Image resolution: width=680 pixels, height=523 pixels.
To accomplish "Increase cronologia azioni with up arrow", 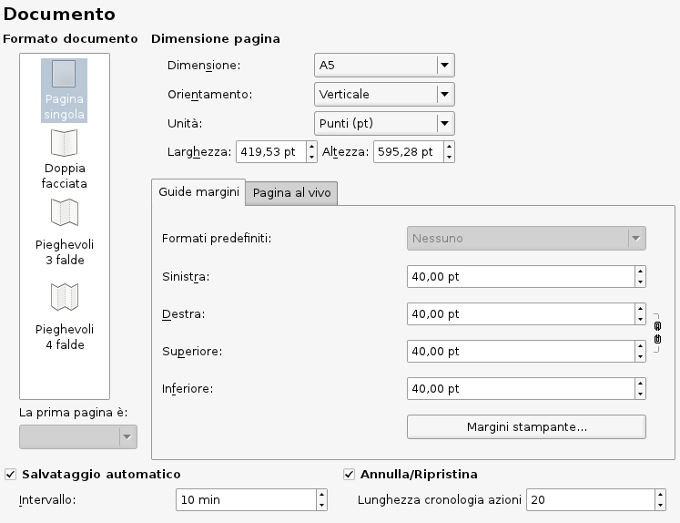I will [x=660, y=494].
